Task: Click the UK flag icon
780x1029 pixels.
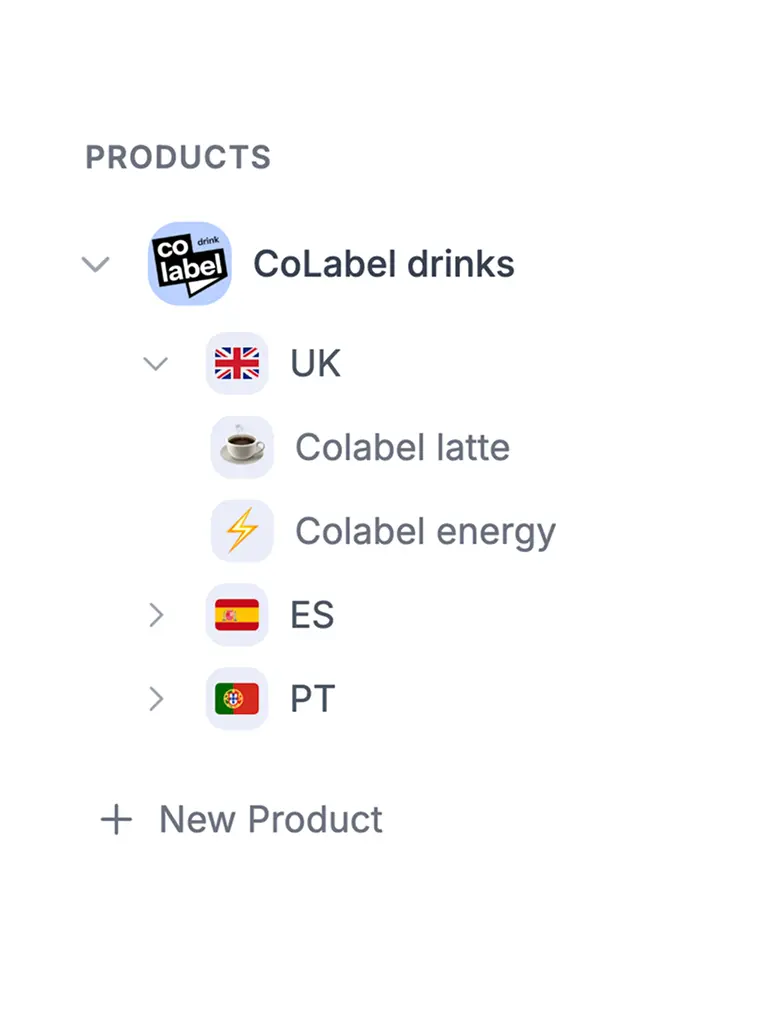Action: click(237, 363)
